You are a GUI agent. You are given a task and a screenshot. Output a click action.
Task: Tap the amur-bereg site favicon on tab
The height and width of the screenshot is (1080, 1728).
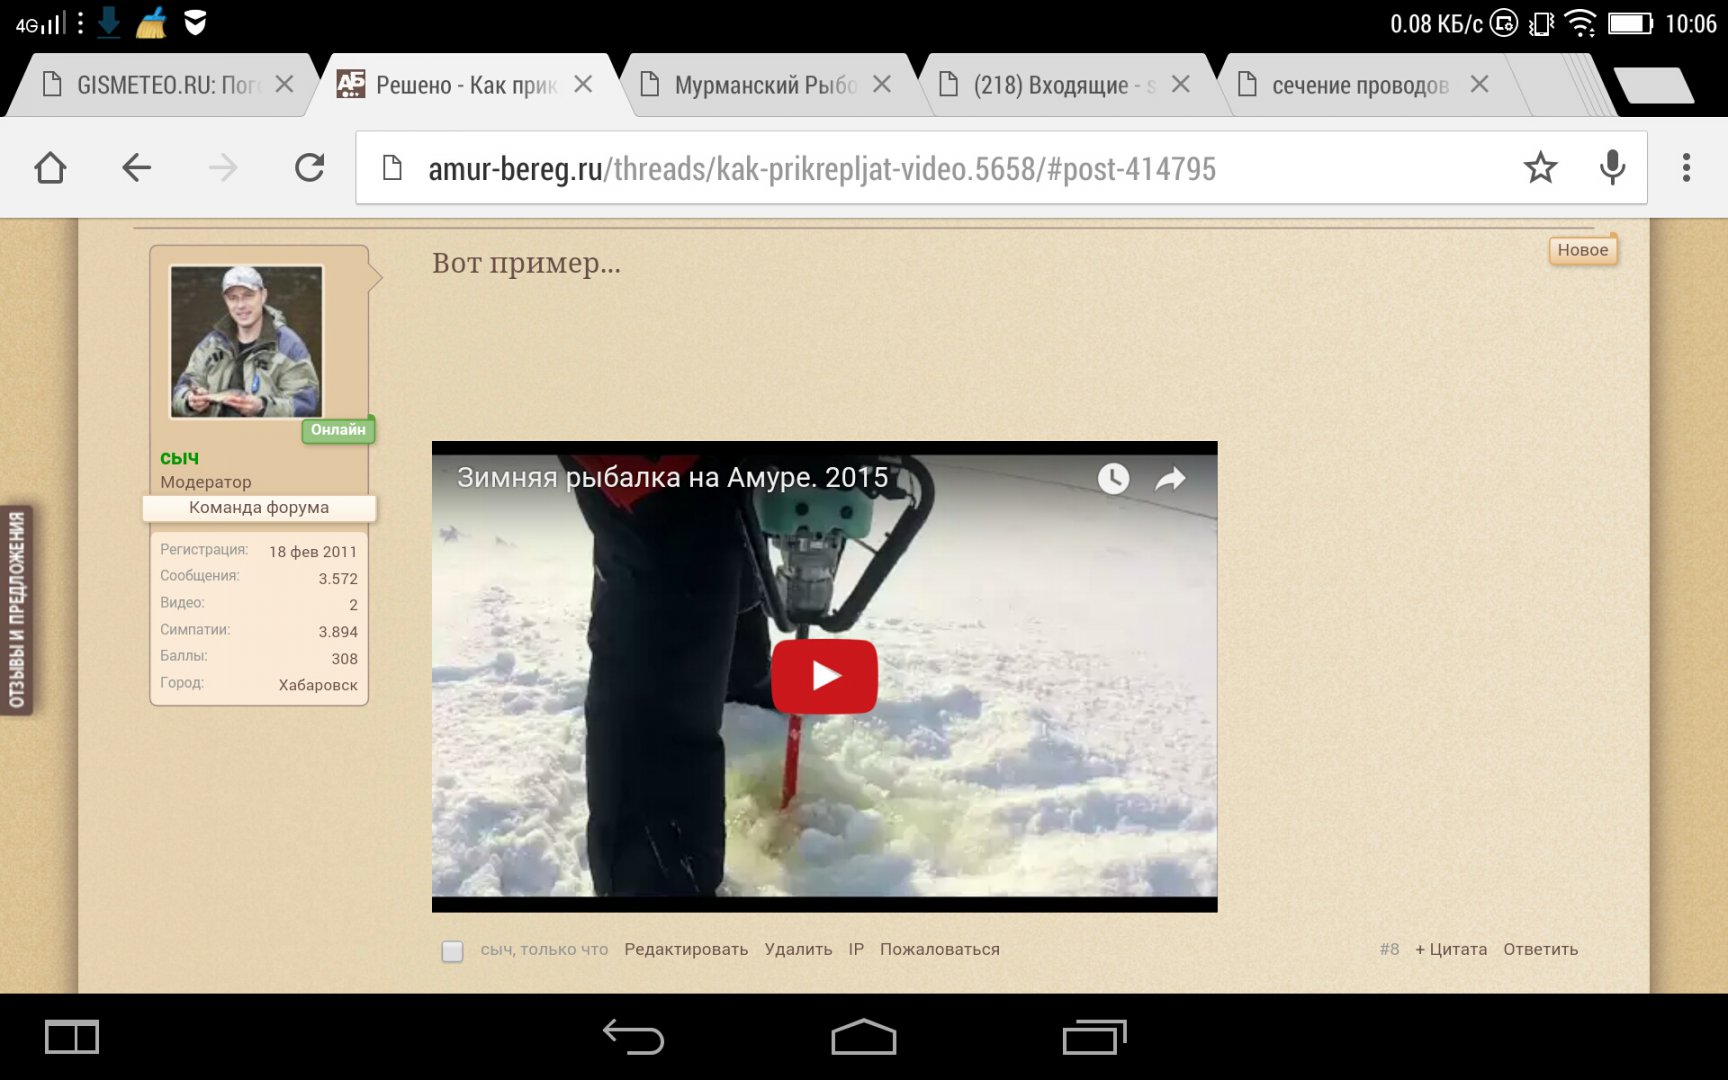pos(350,84)
